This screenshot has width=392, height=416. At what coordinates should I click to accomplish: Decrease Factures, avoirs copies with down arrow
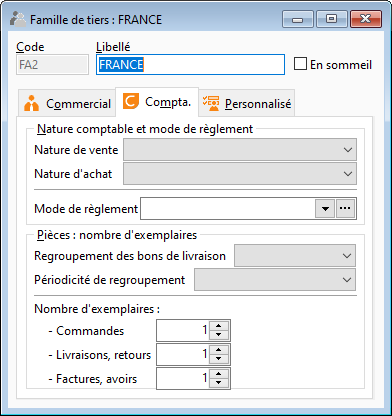(x=219, y=383)
